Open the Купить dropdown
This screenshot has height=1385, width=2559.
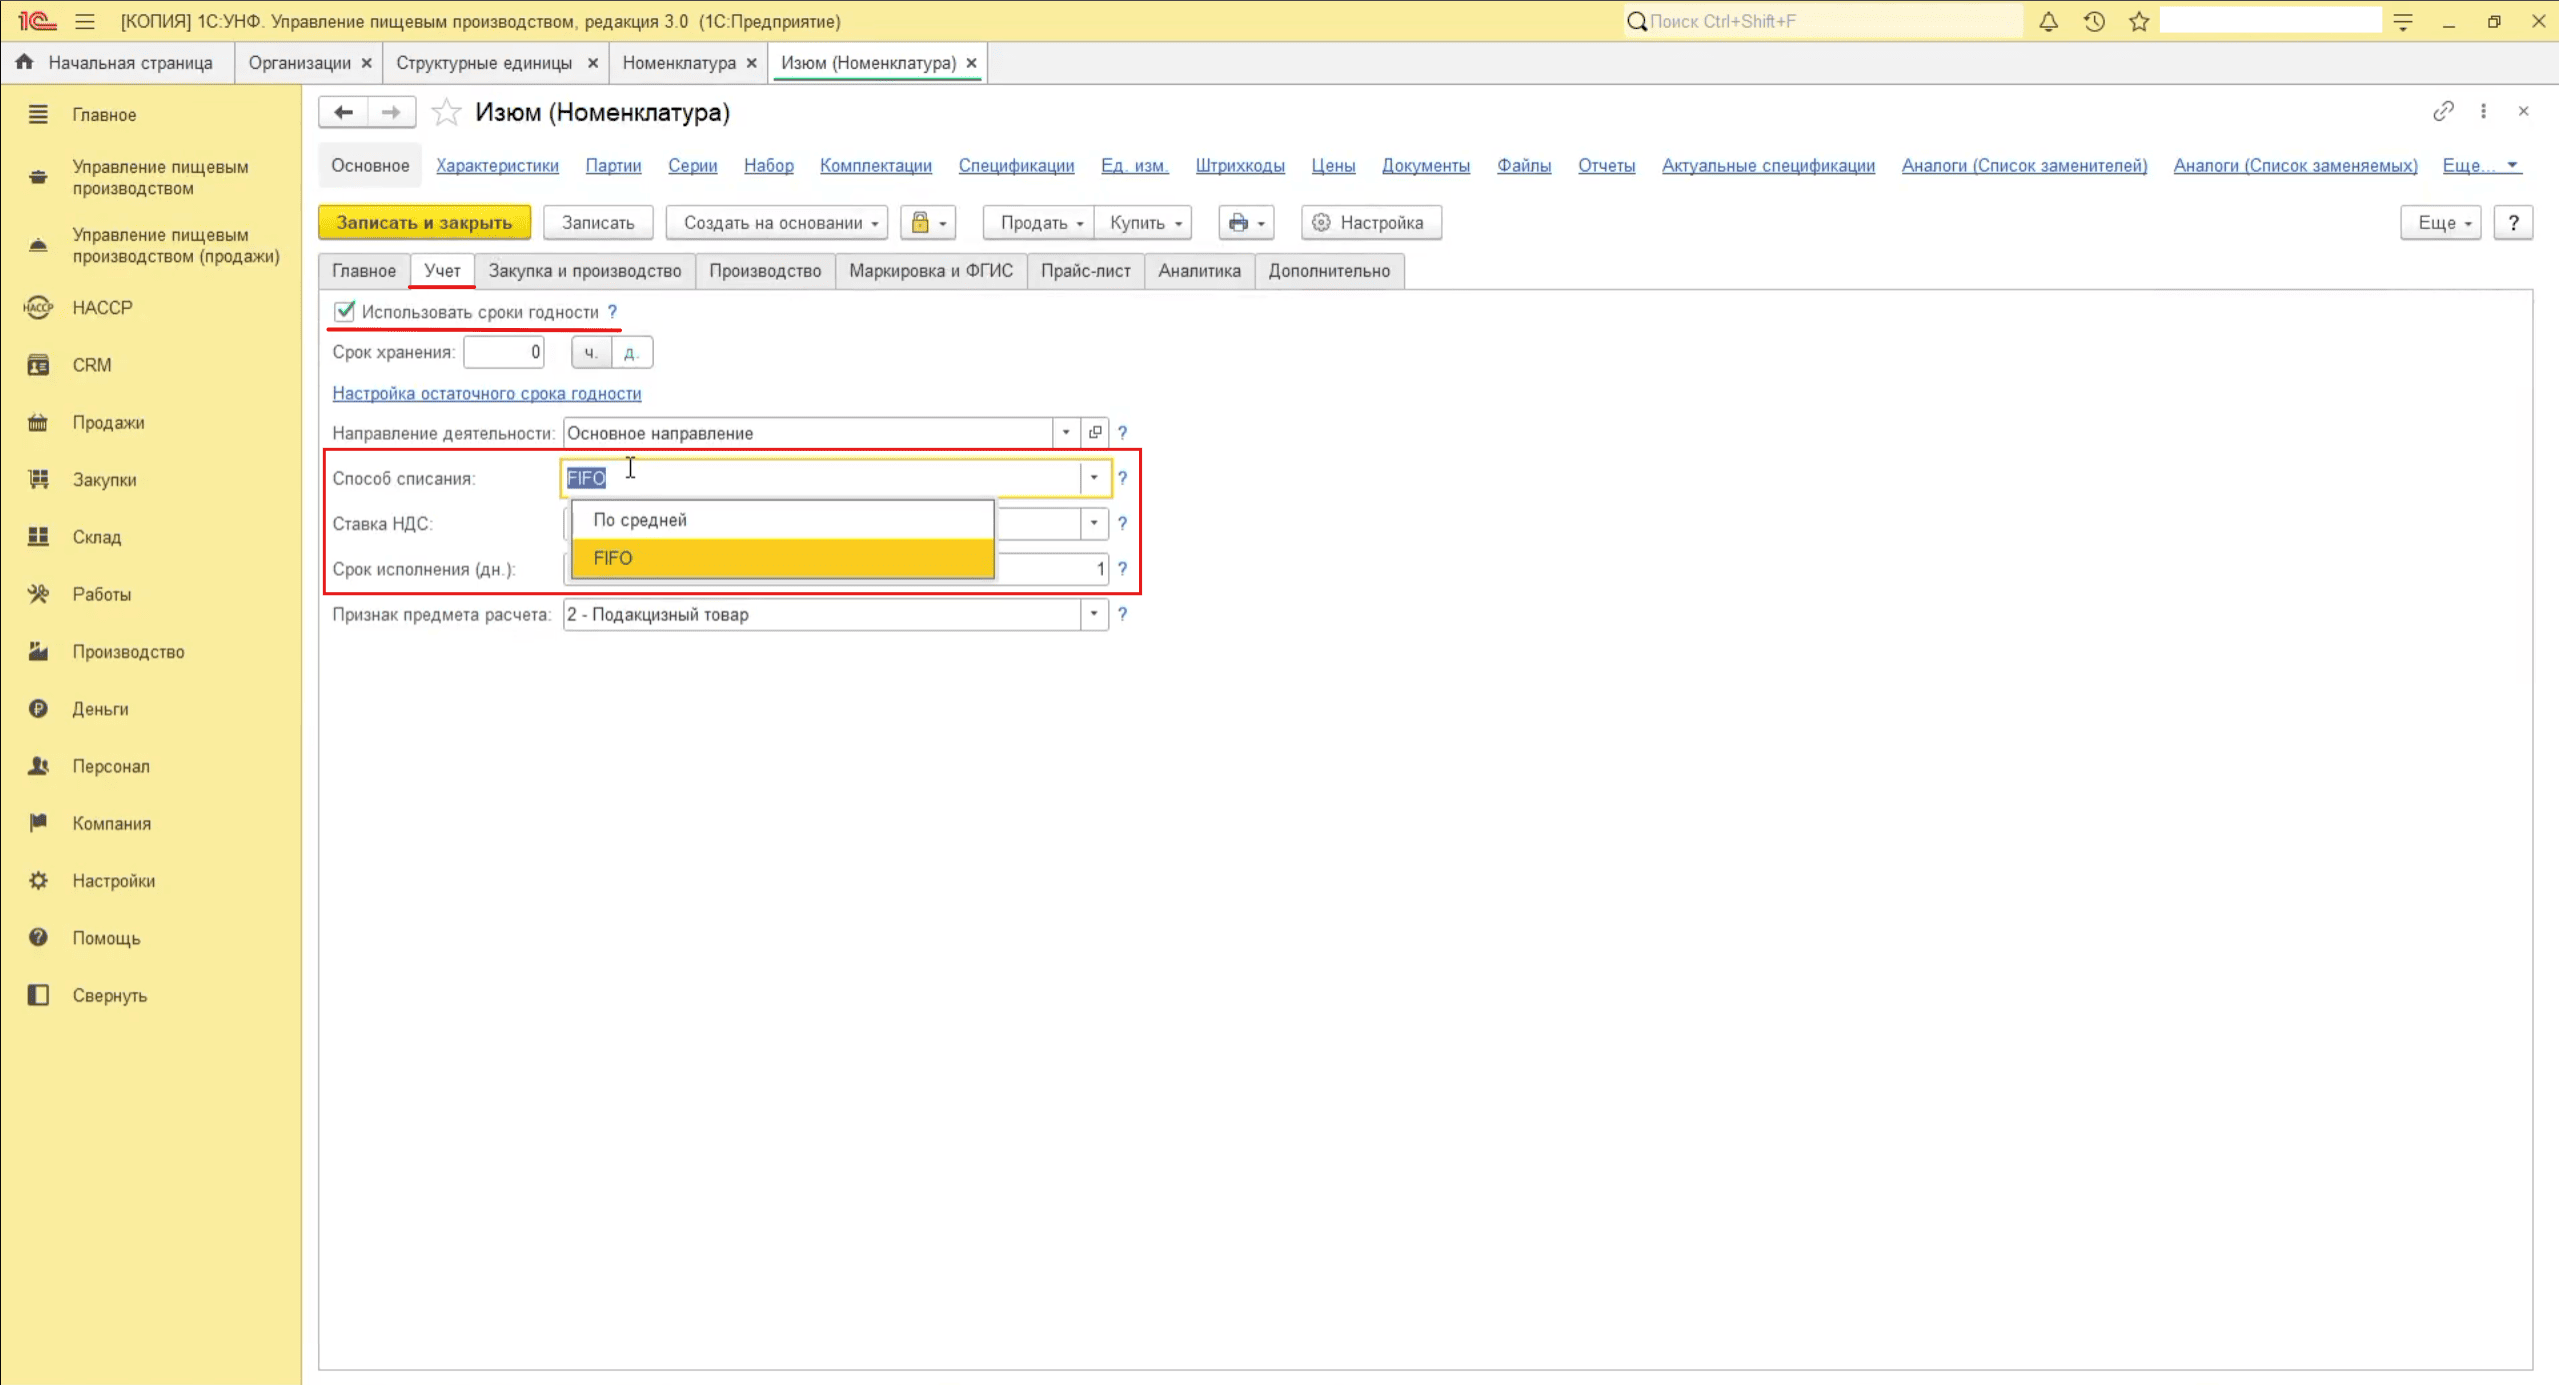point(1144,222)
